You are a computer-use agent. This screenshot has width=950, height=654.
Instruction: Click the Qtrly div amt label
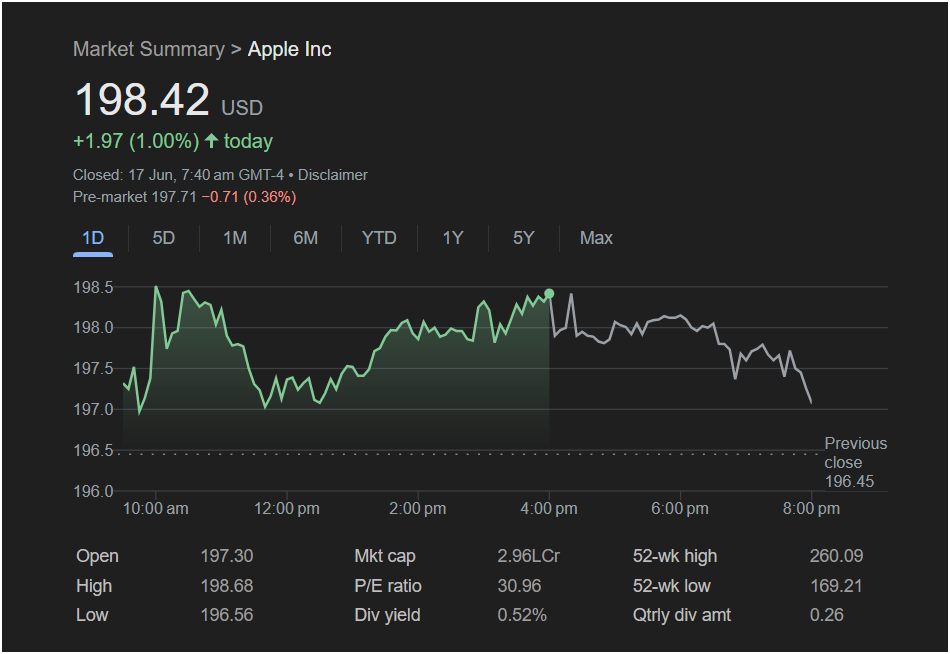point(682,615)
